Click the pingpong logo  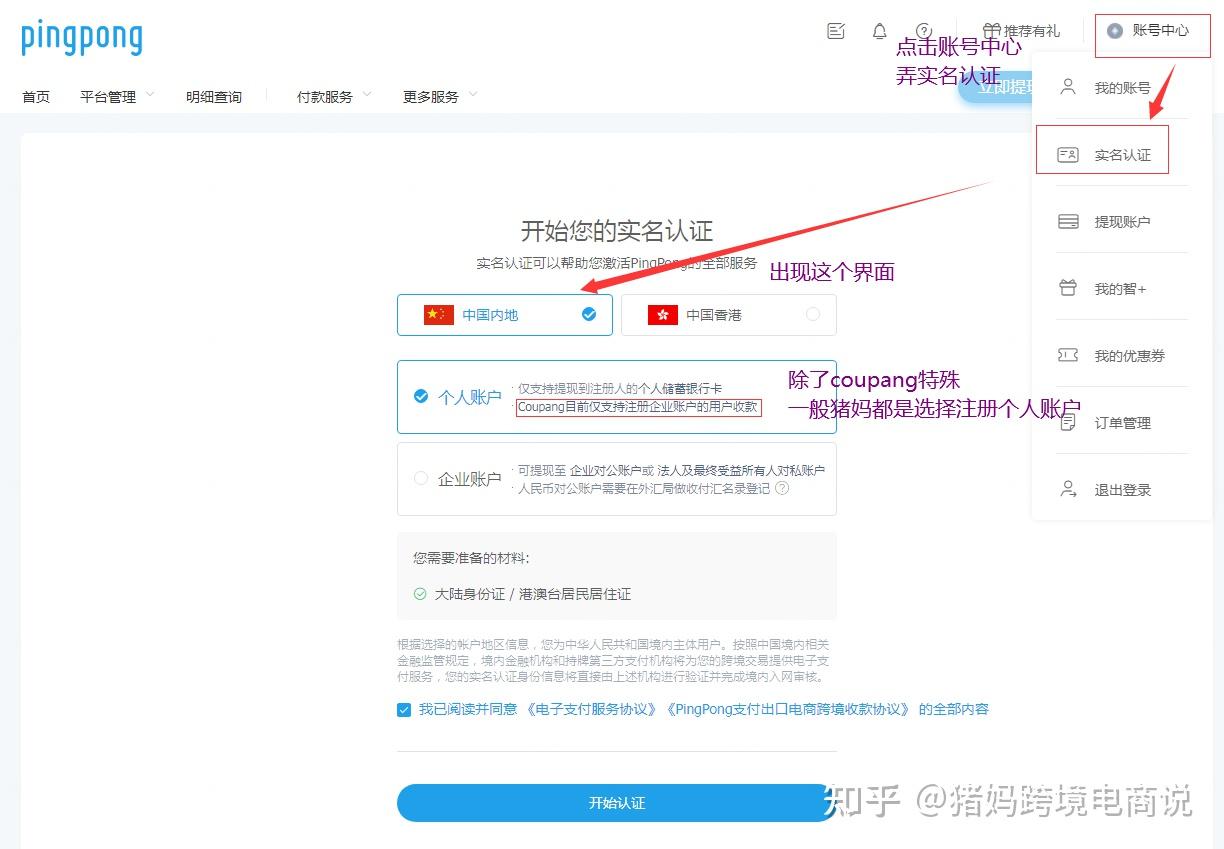tap(82, 38)
